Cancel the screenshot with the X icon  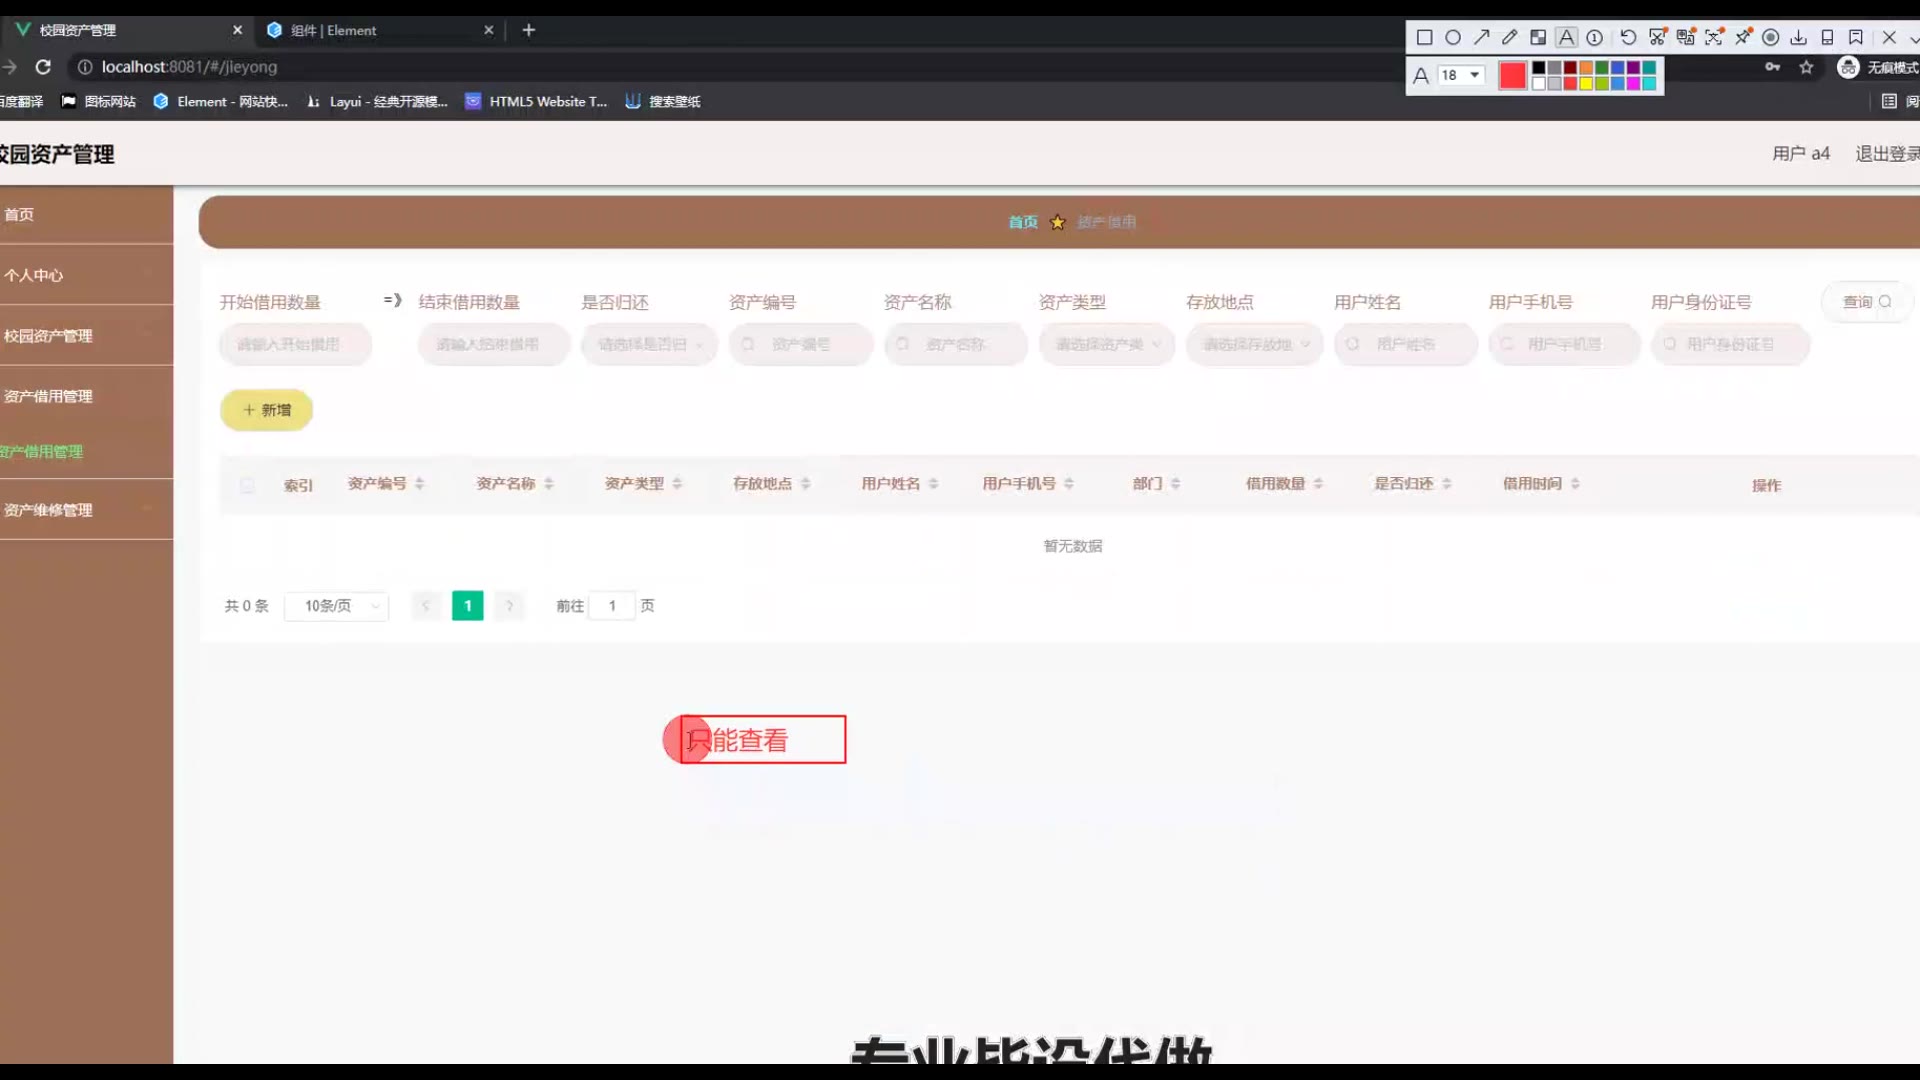[1889, 37]
